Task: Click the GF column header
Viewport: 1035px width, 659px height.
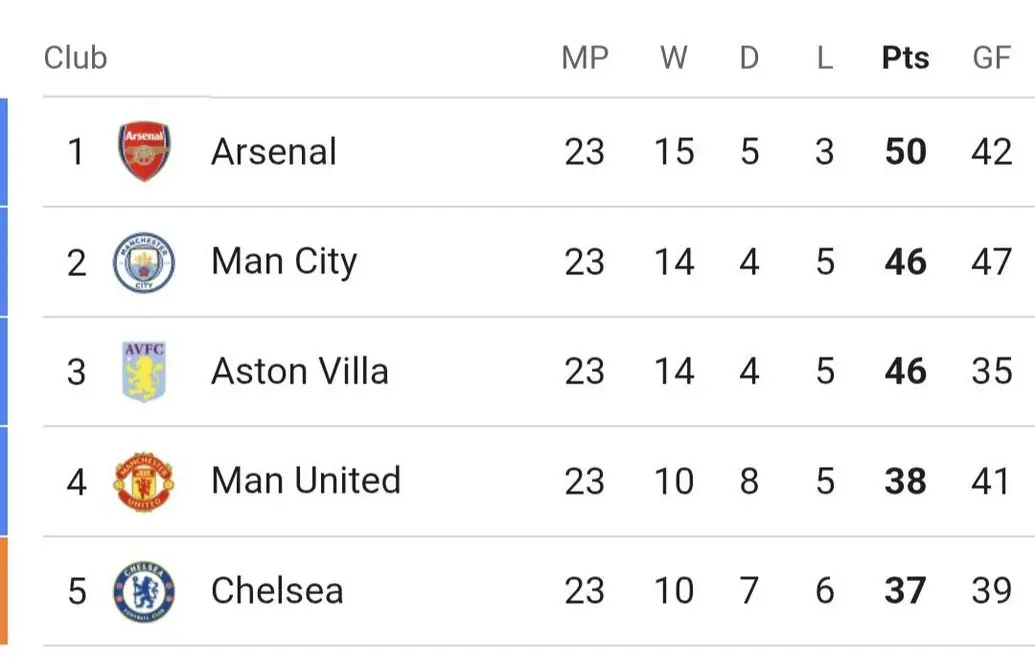Action: coord(992,58)
